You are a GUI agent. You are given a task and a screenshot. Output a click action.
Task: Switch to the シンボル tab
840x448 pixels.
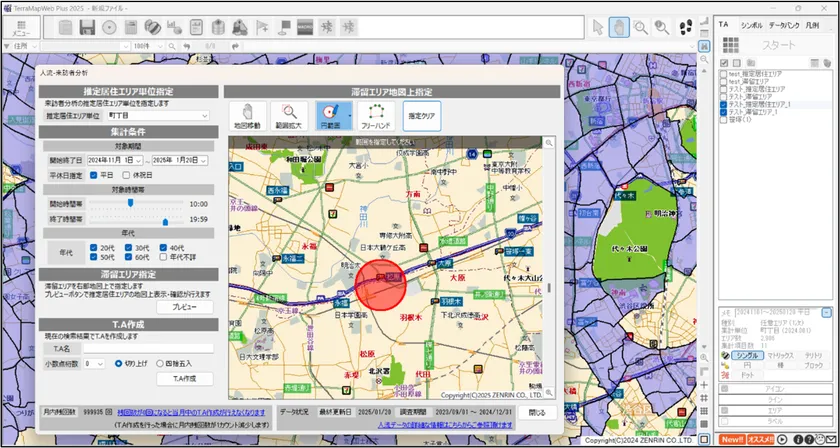coord(751,24)
